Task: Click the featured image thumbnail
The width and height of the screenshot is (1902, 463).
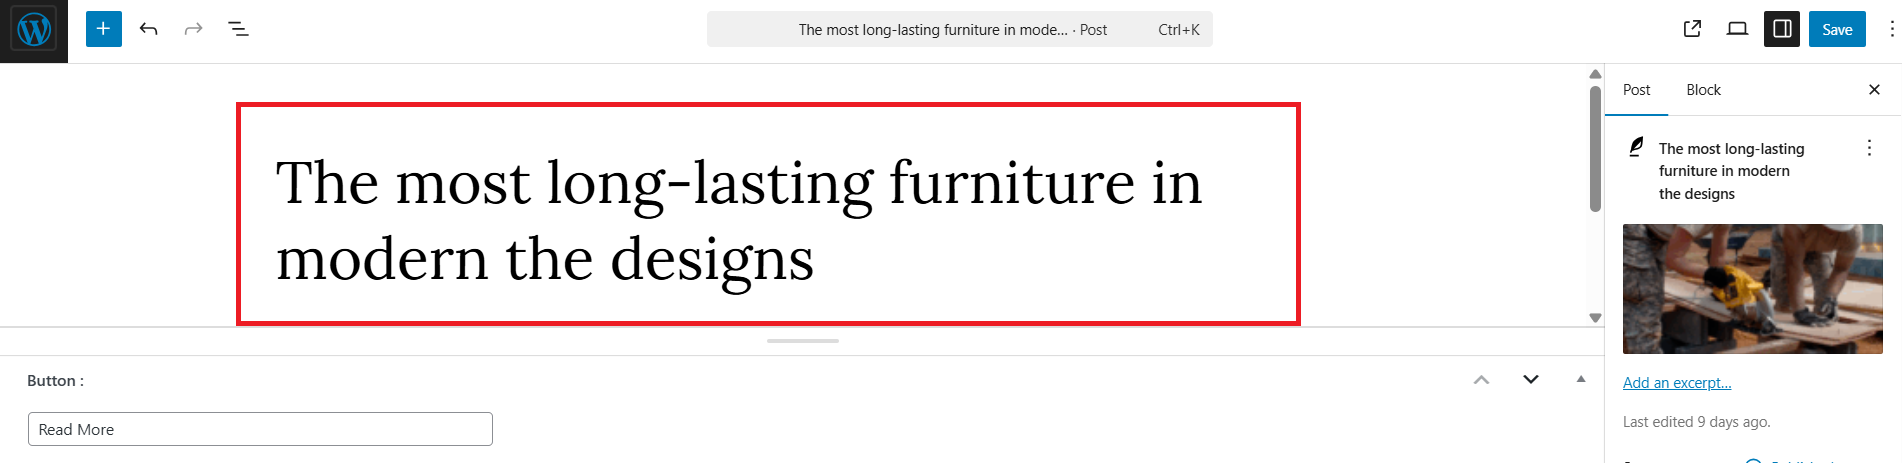Action: tap(1752, 289)
